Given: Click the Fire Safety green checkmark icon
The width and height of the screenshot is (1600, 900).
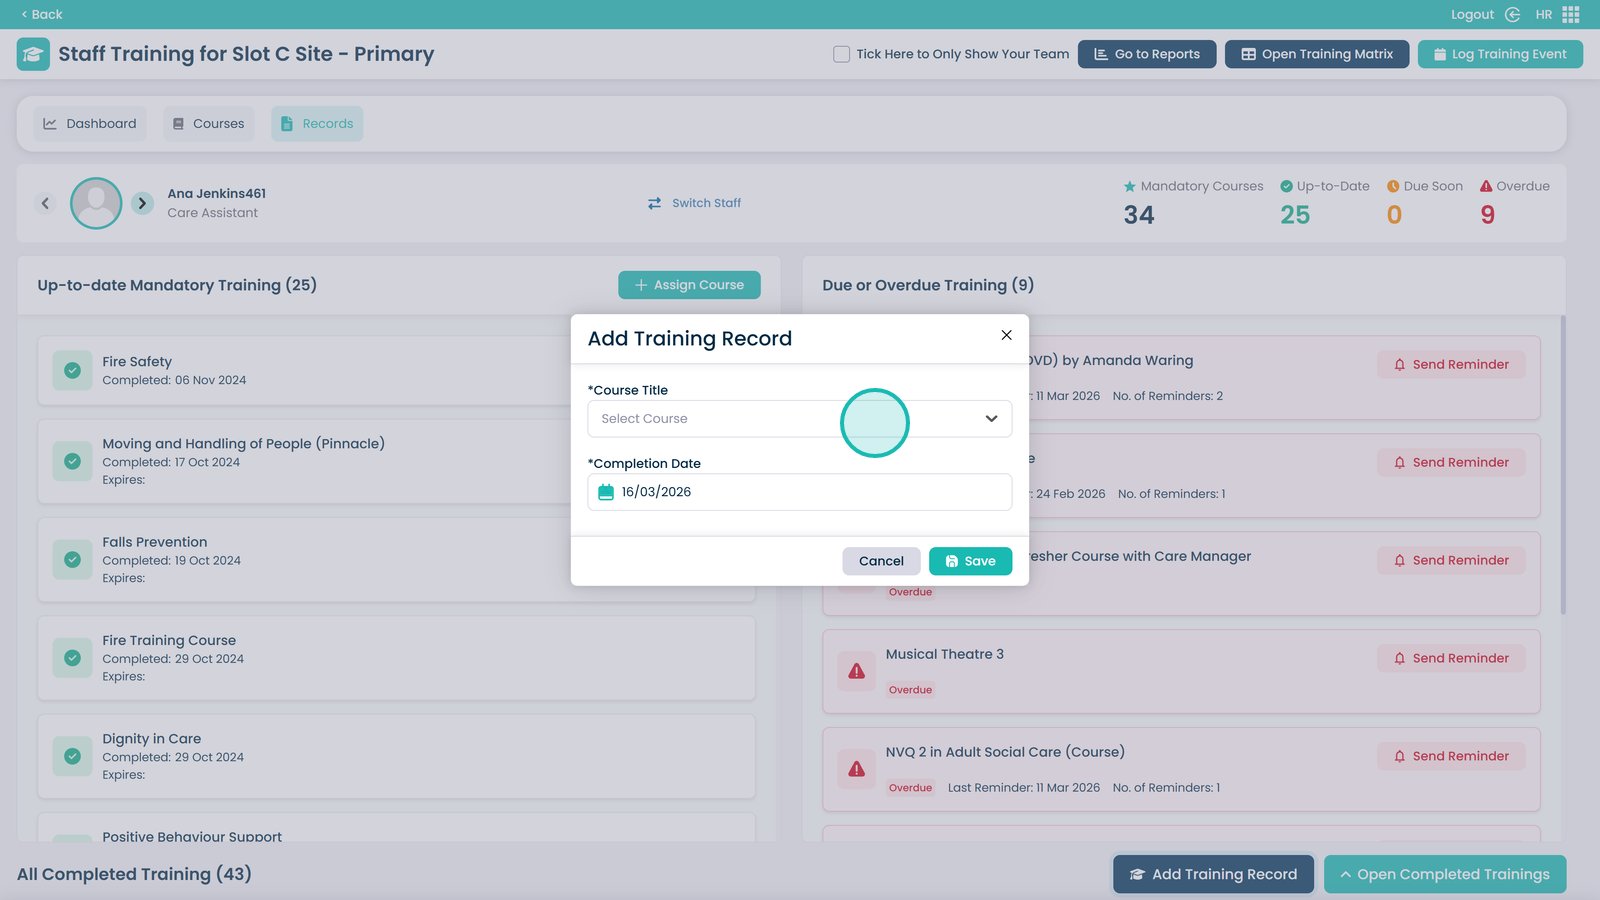Looking at the screenshot, I should (x=72, y=370).
